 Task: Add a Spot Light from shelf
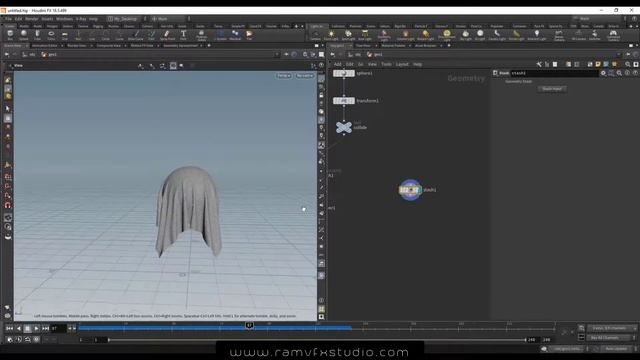tap(348, 36)
